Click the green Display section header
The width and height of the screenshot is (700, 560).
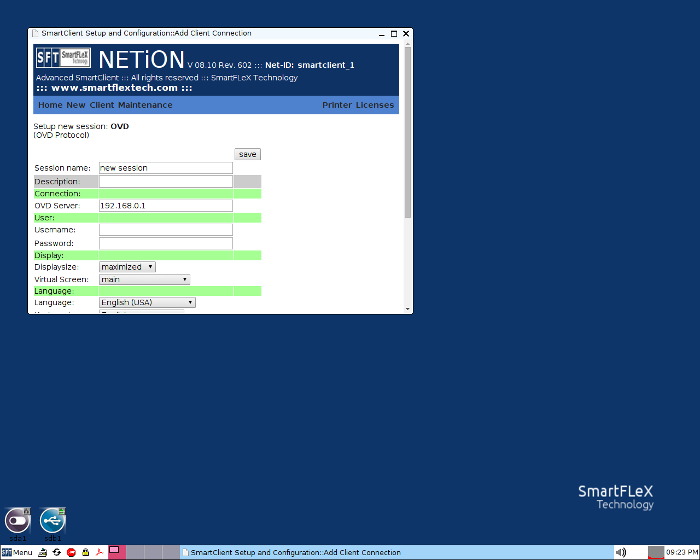148,255
